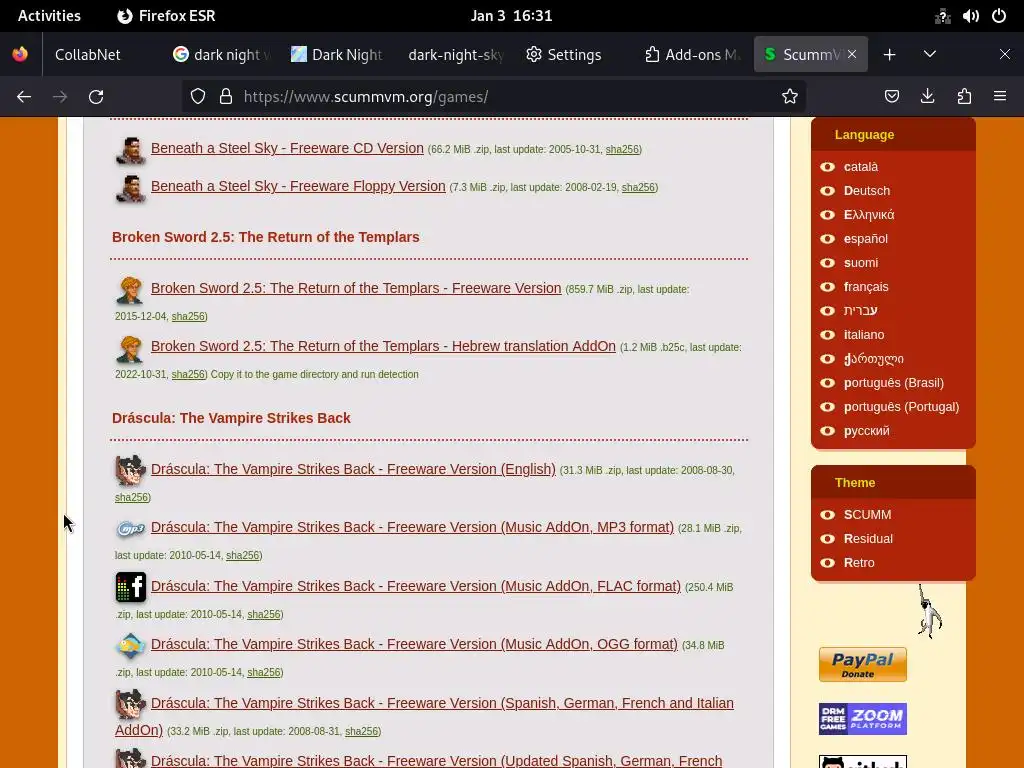Click the FLAC music addon icon

(x=131, y=587)
